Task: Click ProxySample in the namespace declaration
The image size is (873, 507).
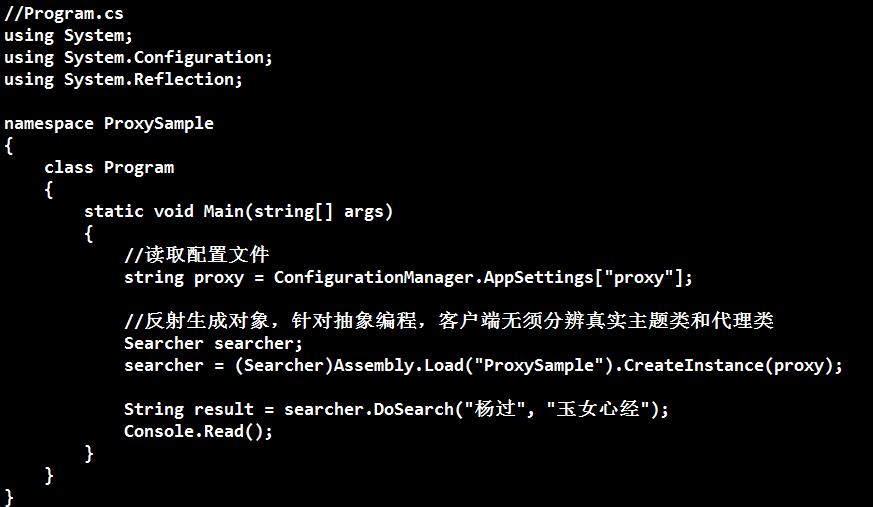Action: click(158, 123)
